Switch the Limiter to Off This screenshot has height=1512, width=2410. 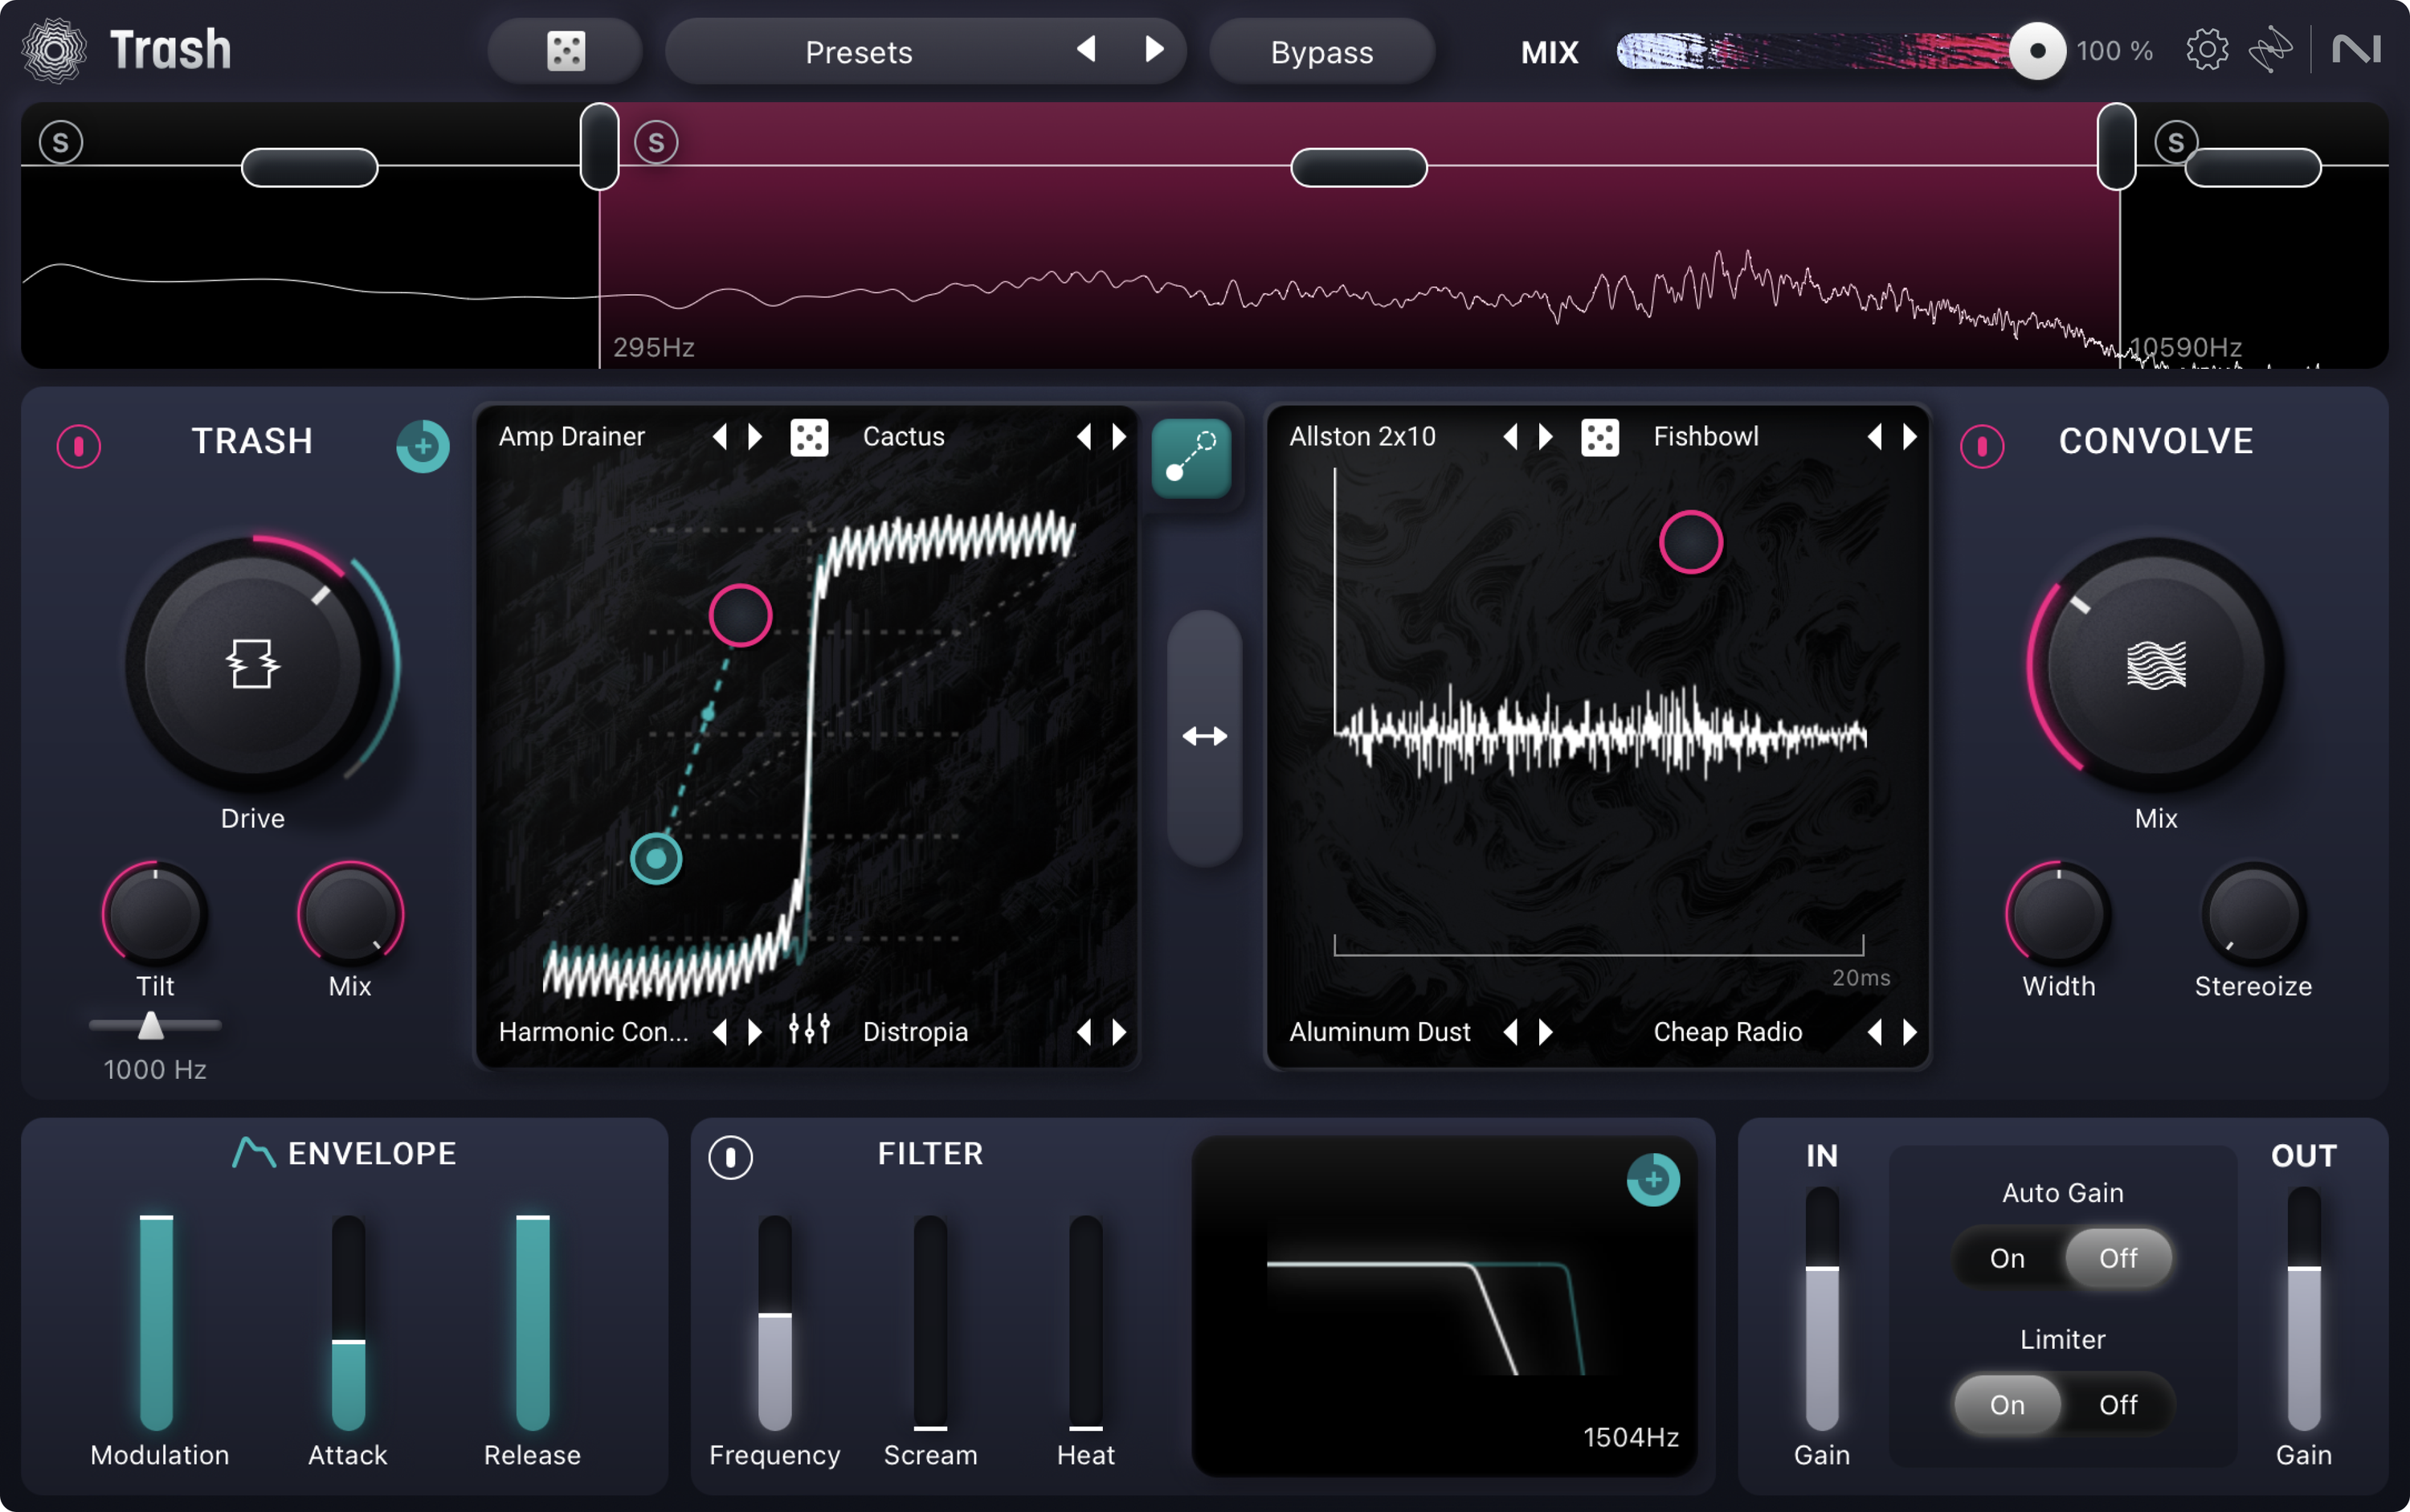click(2119, 1404)
